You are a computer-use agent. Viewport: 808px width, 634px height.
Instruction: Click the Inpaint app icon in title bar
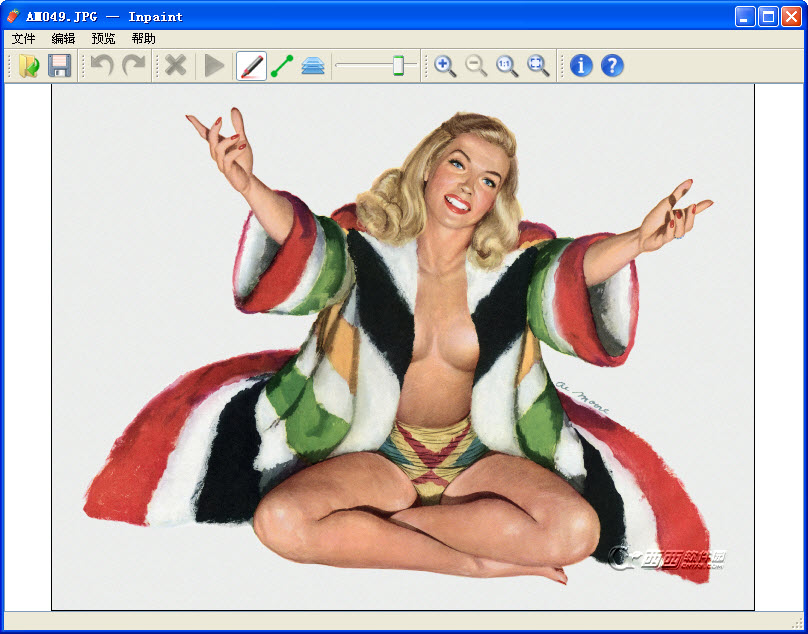(13, 16)
